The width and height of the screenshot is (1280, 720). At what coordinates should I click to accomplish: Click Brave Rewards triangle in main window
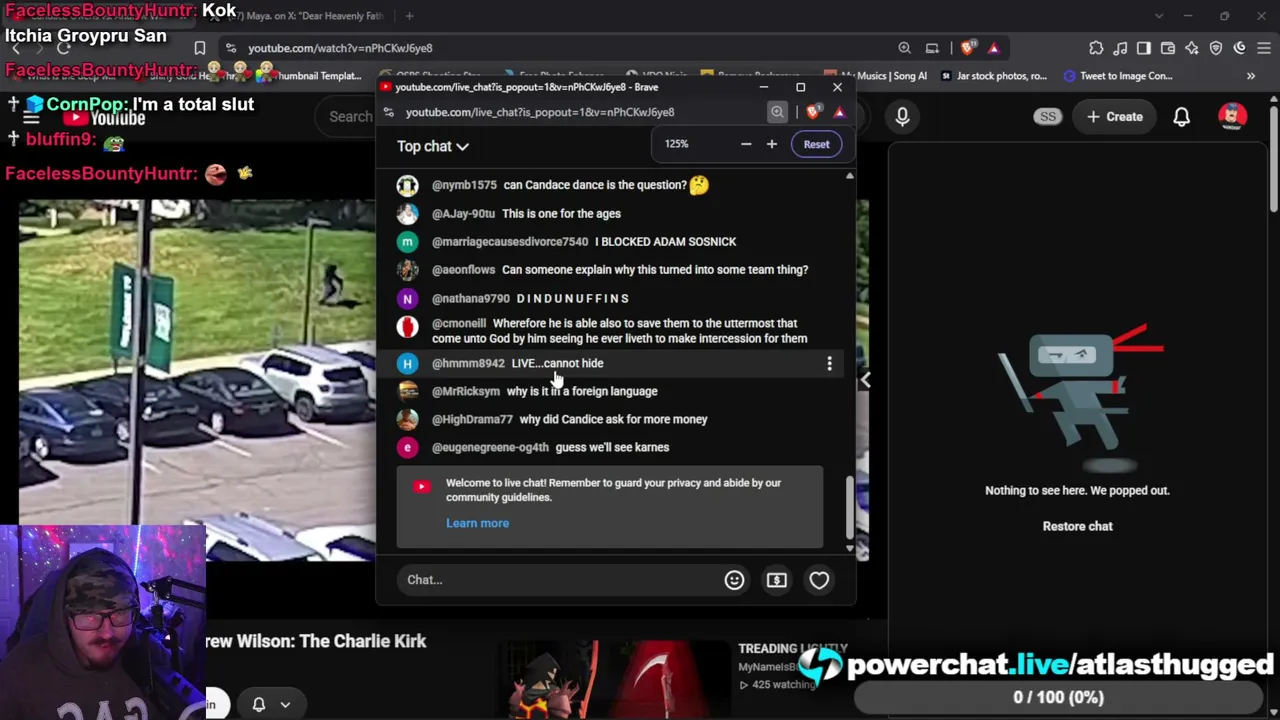point(994,48)
